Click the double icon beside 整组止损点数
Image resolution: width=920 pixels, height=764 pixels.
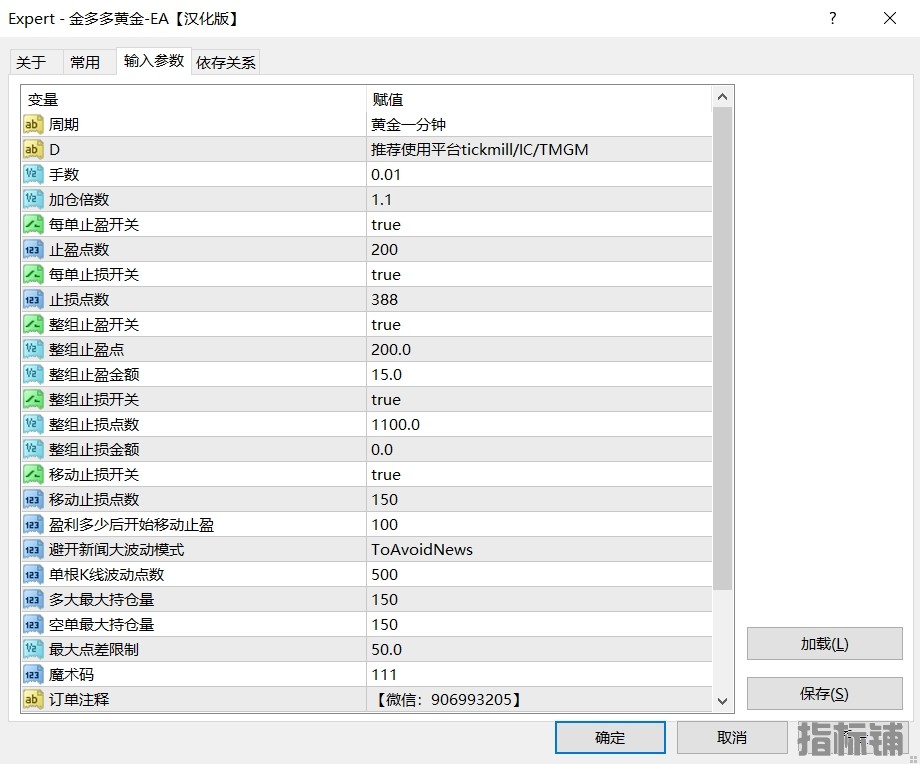point(33,424)
